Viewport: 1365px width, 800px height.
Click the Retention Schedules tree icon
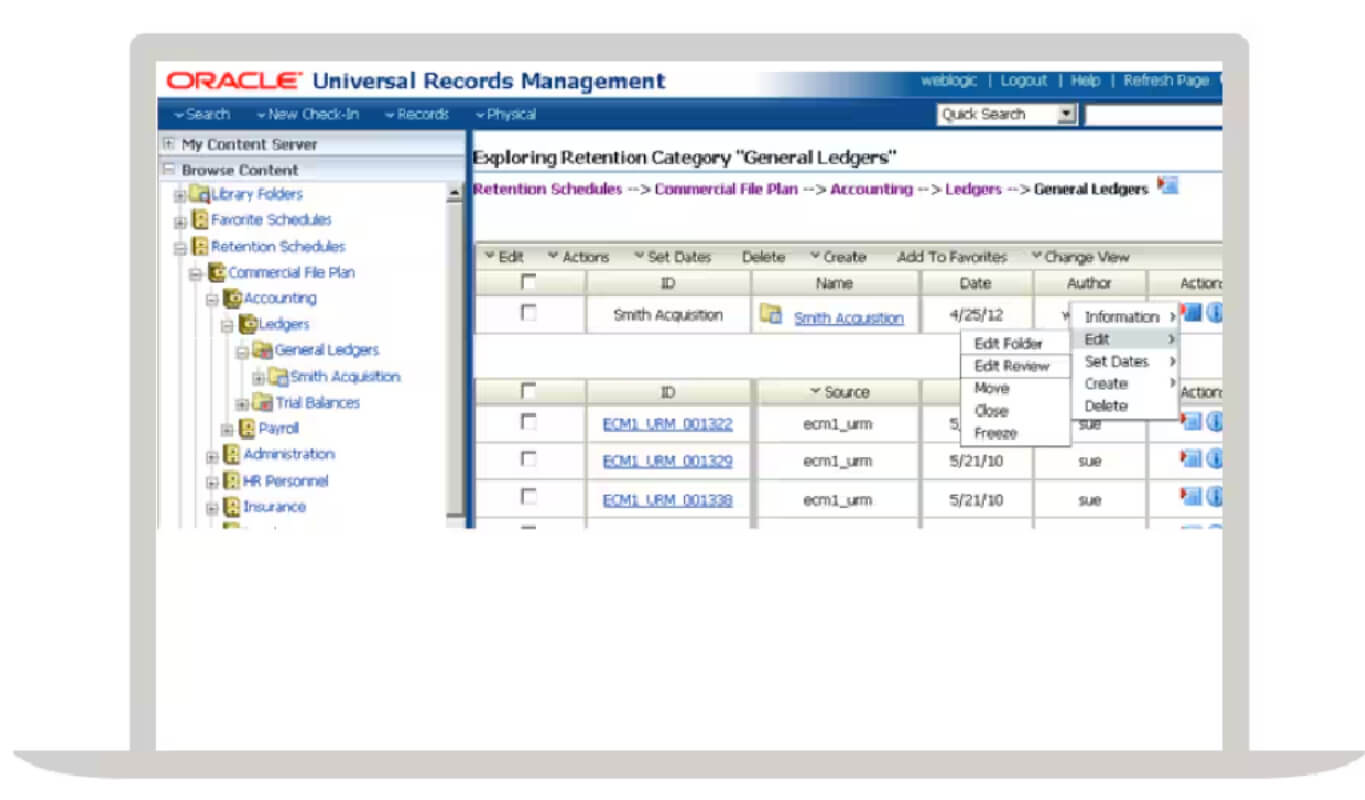click(x=200, y=246)
